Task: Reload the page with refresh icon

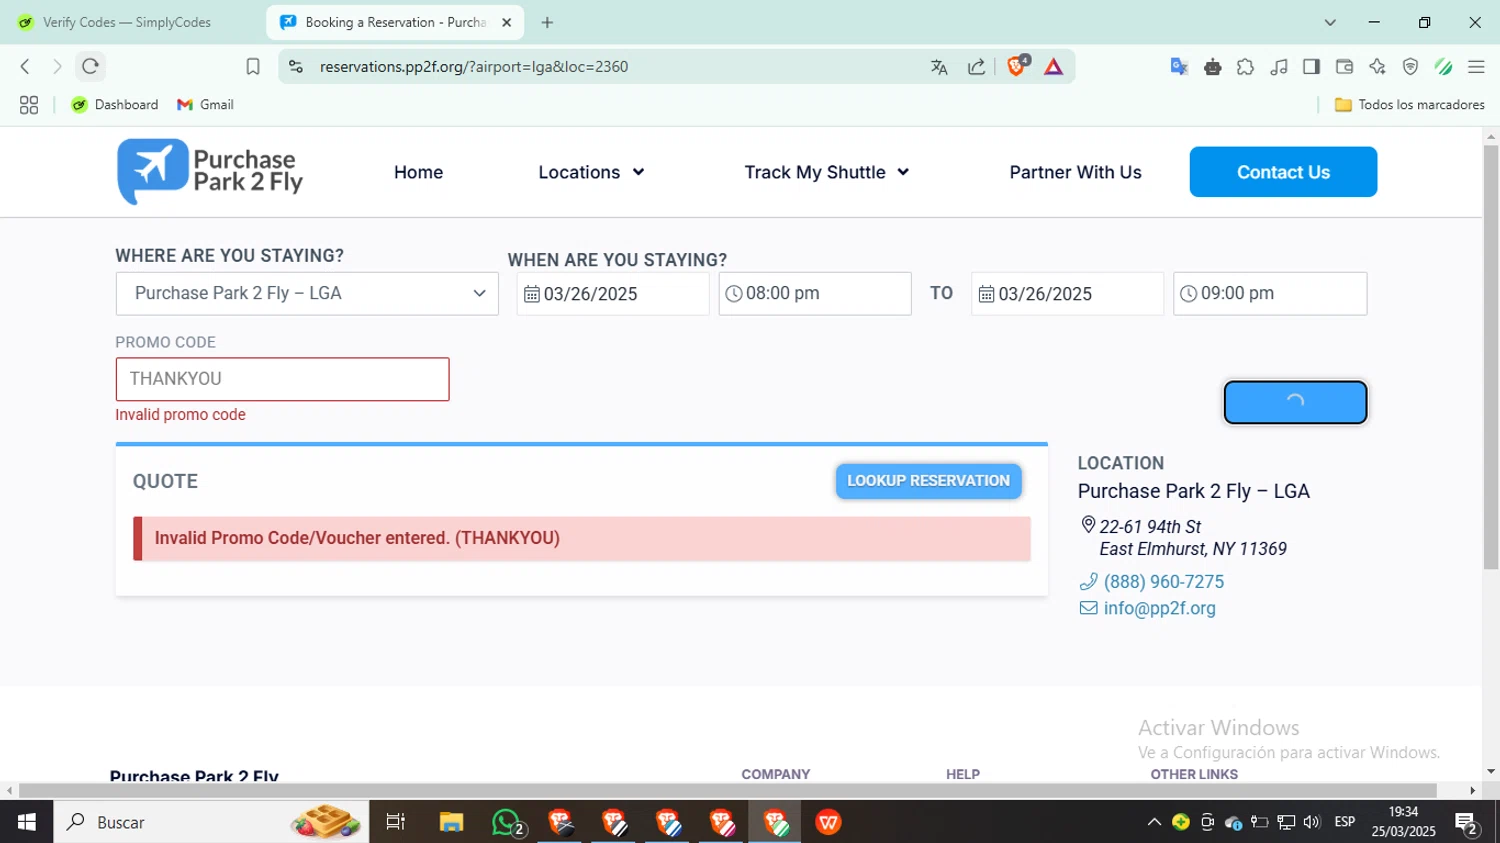Action: tap(90, 67)
